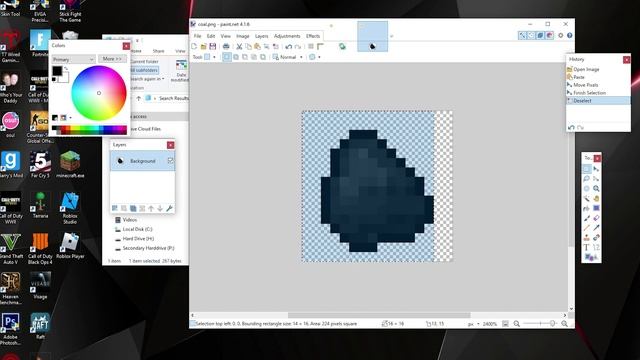The height and width of the screenshot is (360, 640).
Task: Select the Zoom magnifier tool in Tools panel
Action: point(596,188)
